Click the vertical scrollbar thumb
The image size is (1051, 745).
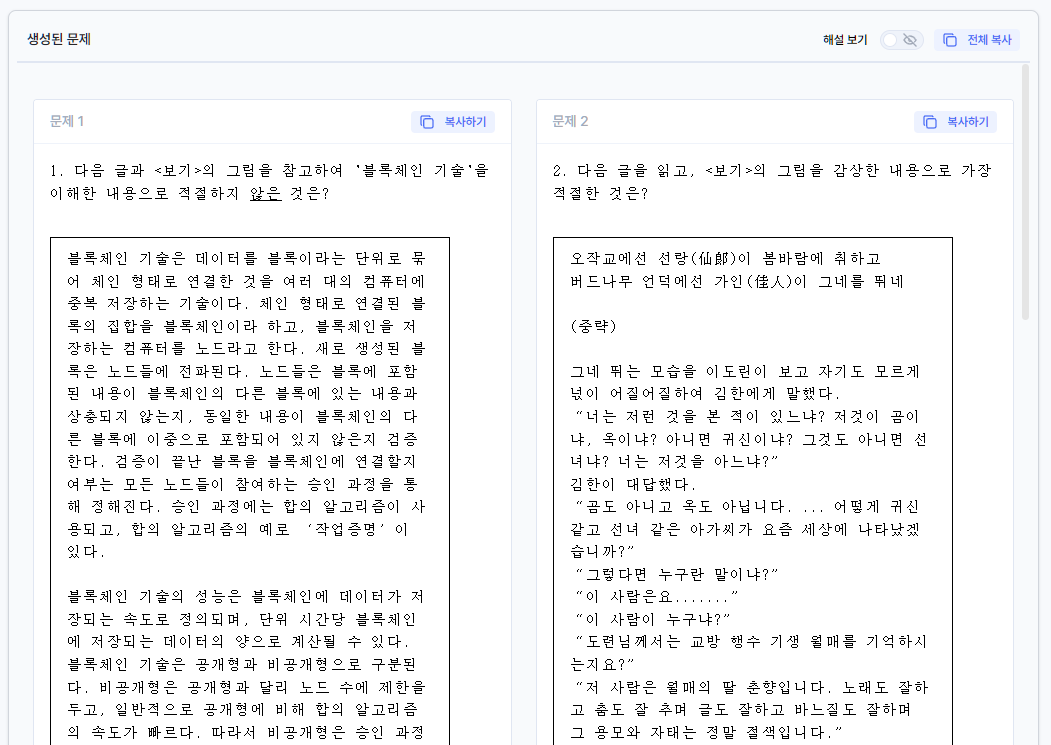coord(1025,190)
